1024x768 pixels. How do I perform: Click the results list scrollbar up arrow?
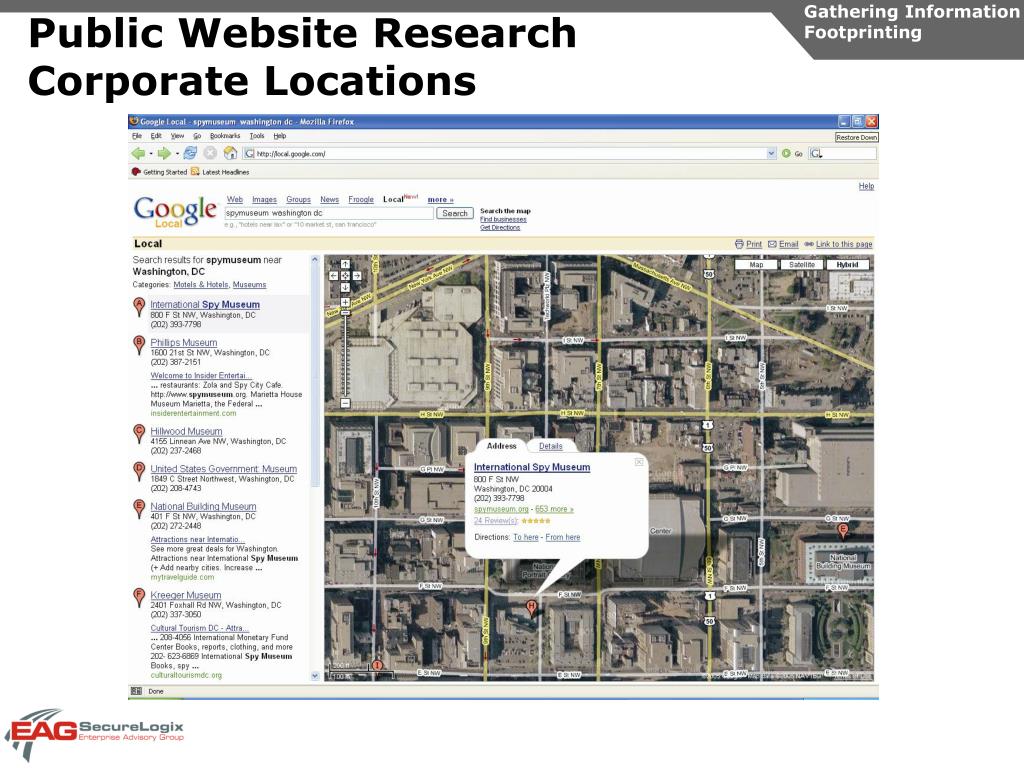click(315, 259)
